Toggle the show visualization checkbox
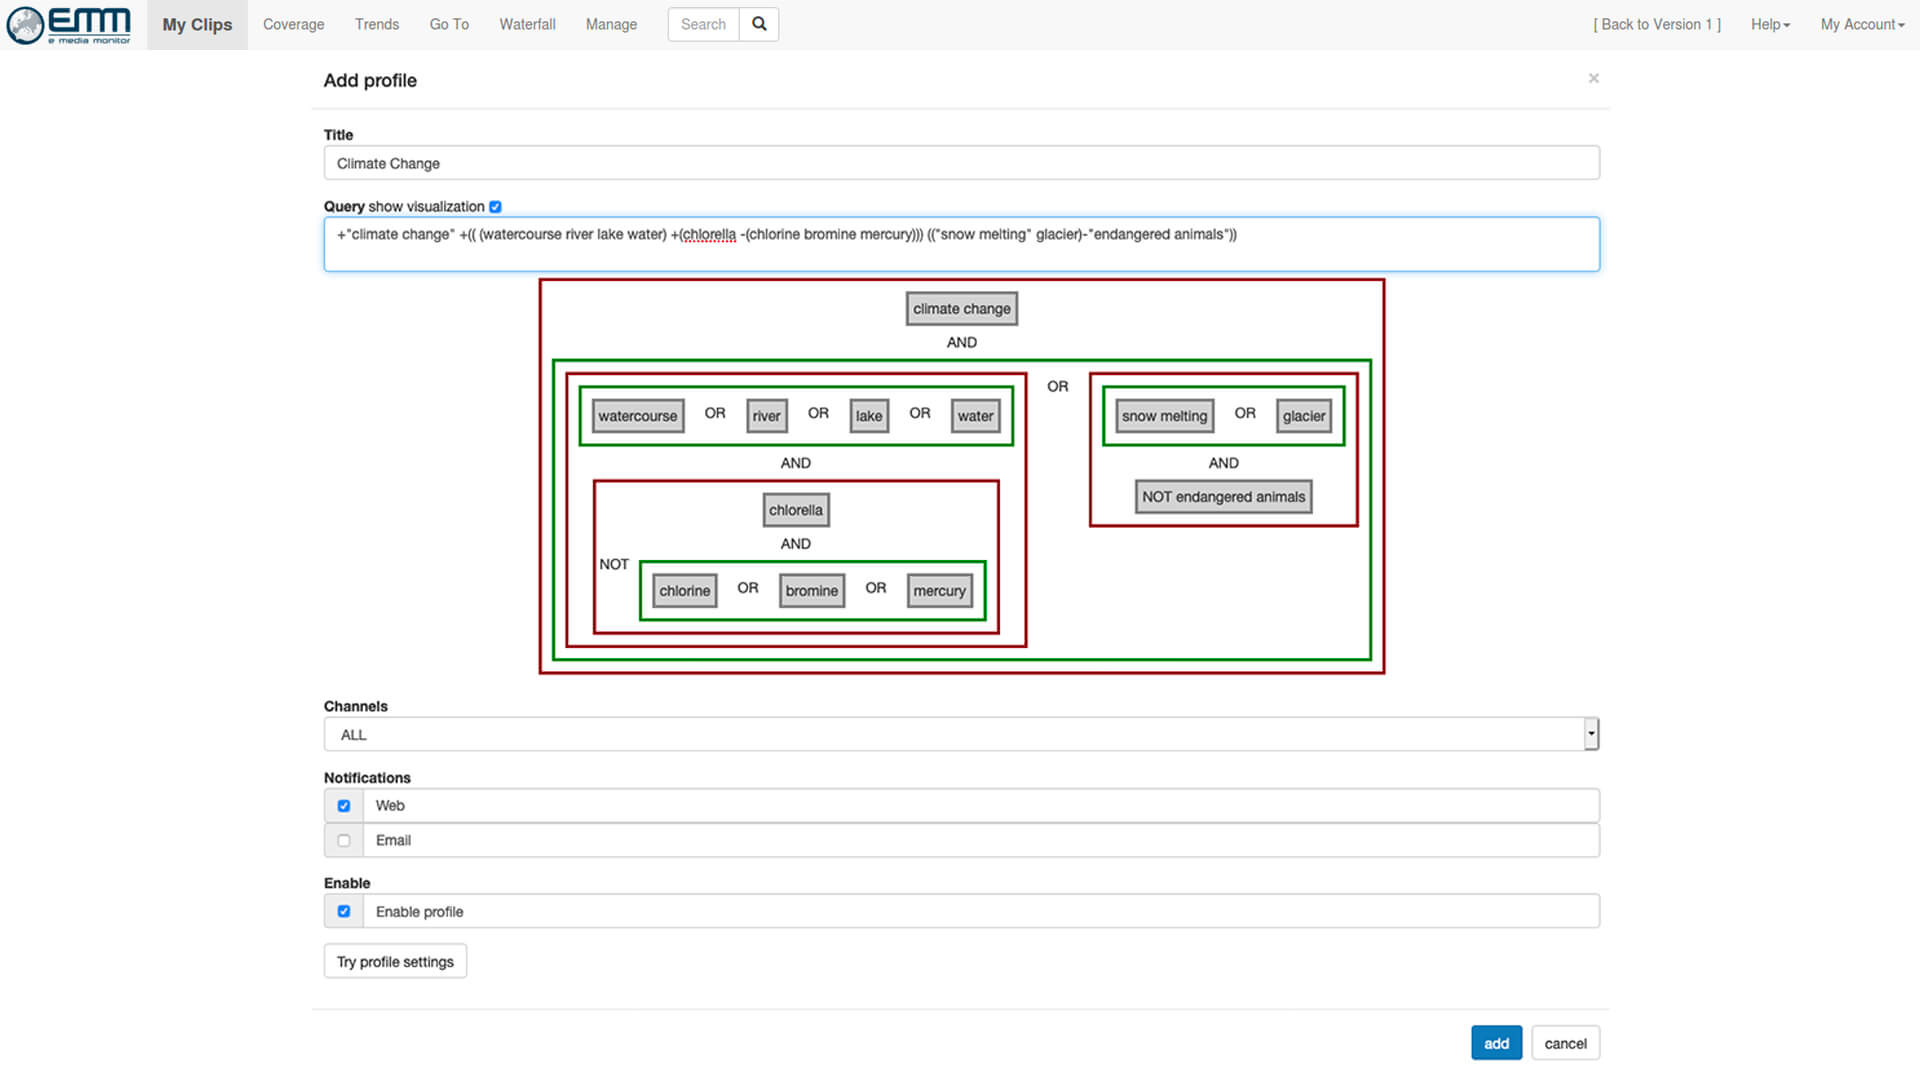Screen dimensions: 1920x1080 (x=495, y=207)
